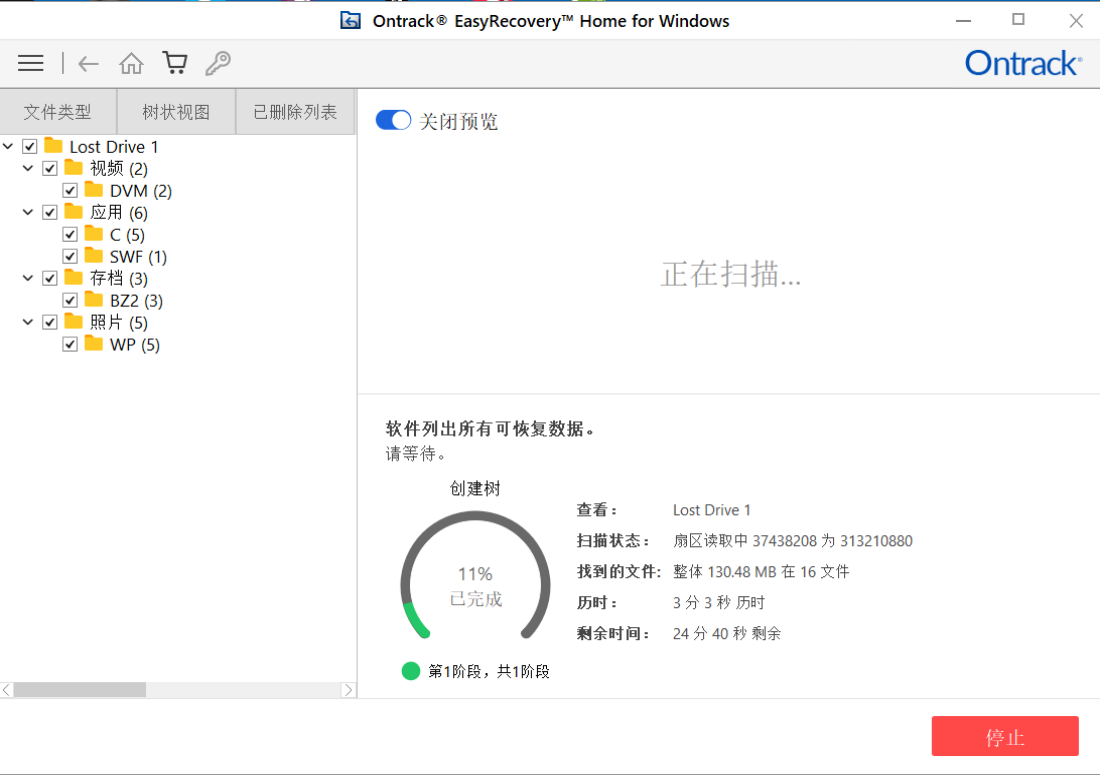Click the WP folder icon
Viewport: 1100px width, 775px height.
(93, 344)
